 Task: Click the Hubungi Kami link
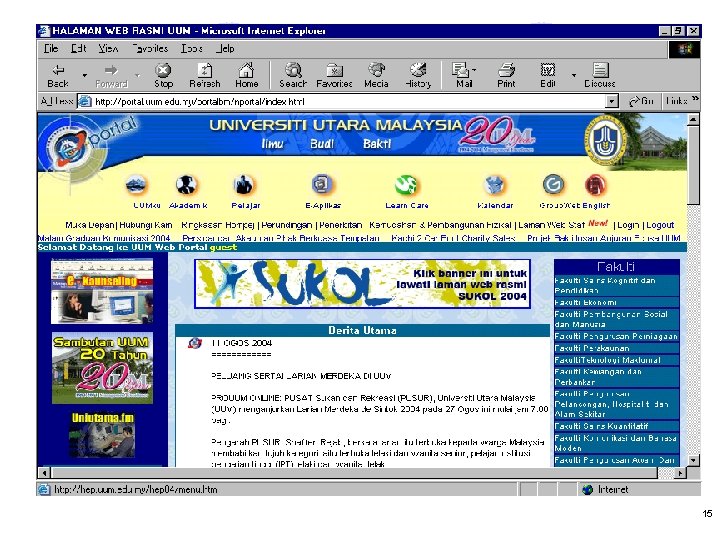146,225
